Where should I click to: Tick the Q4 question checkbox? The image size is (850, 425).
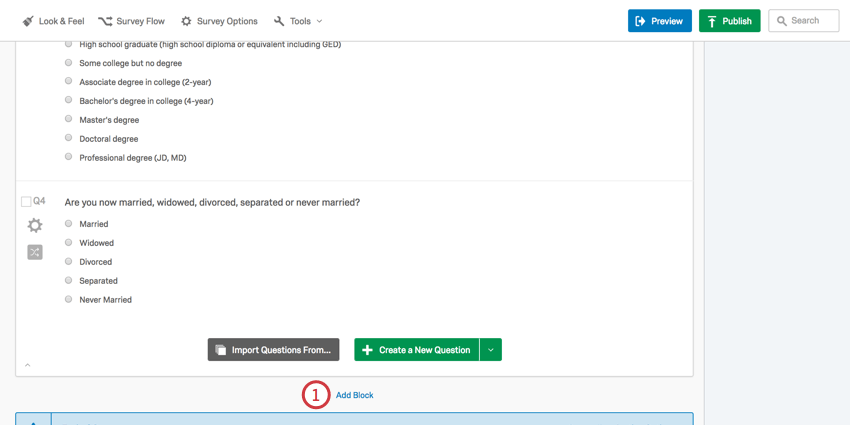point(25,202)
